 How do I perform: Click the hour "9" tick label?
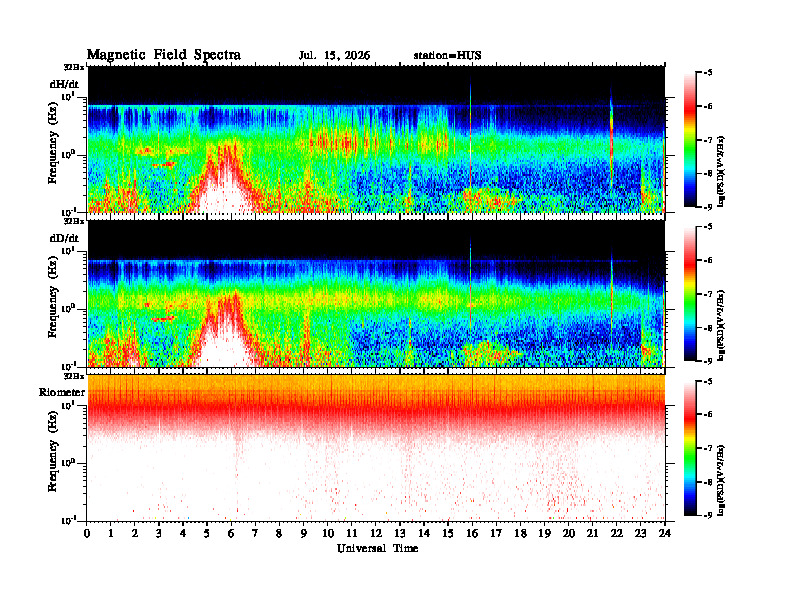coord(303,533)
